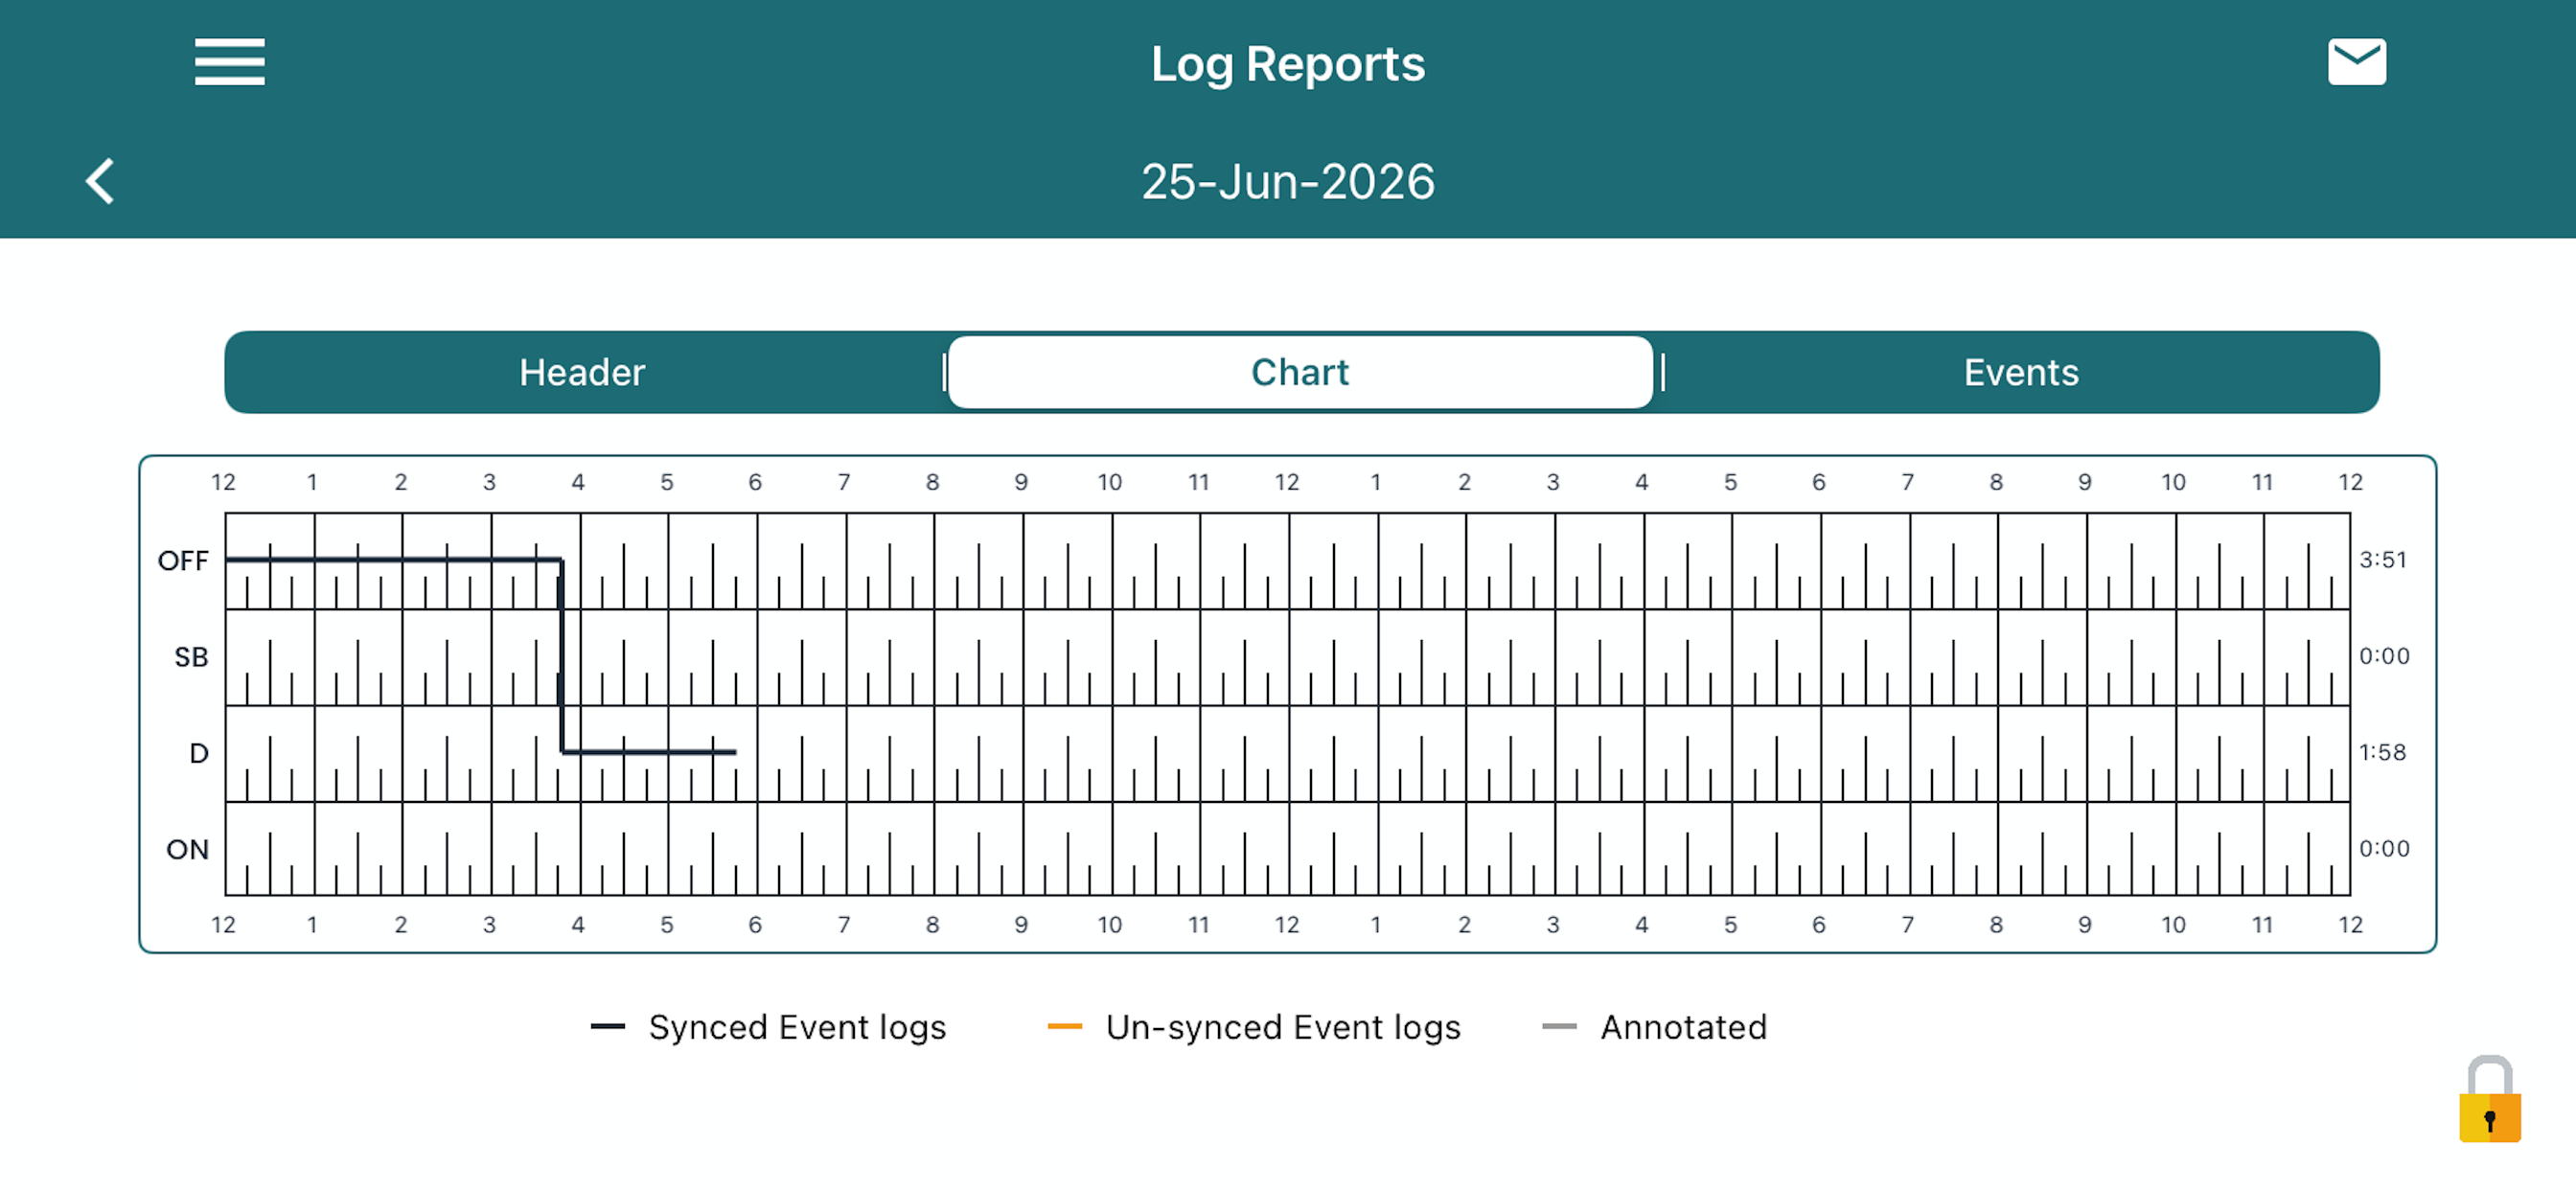The width and height of the screenshot is (2576, 1190).
Task: Open the hamburger menu
Action: click(230, 62)
